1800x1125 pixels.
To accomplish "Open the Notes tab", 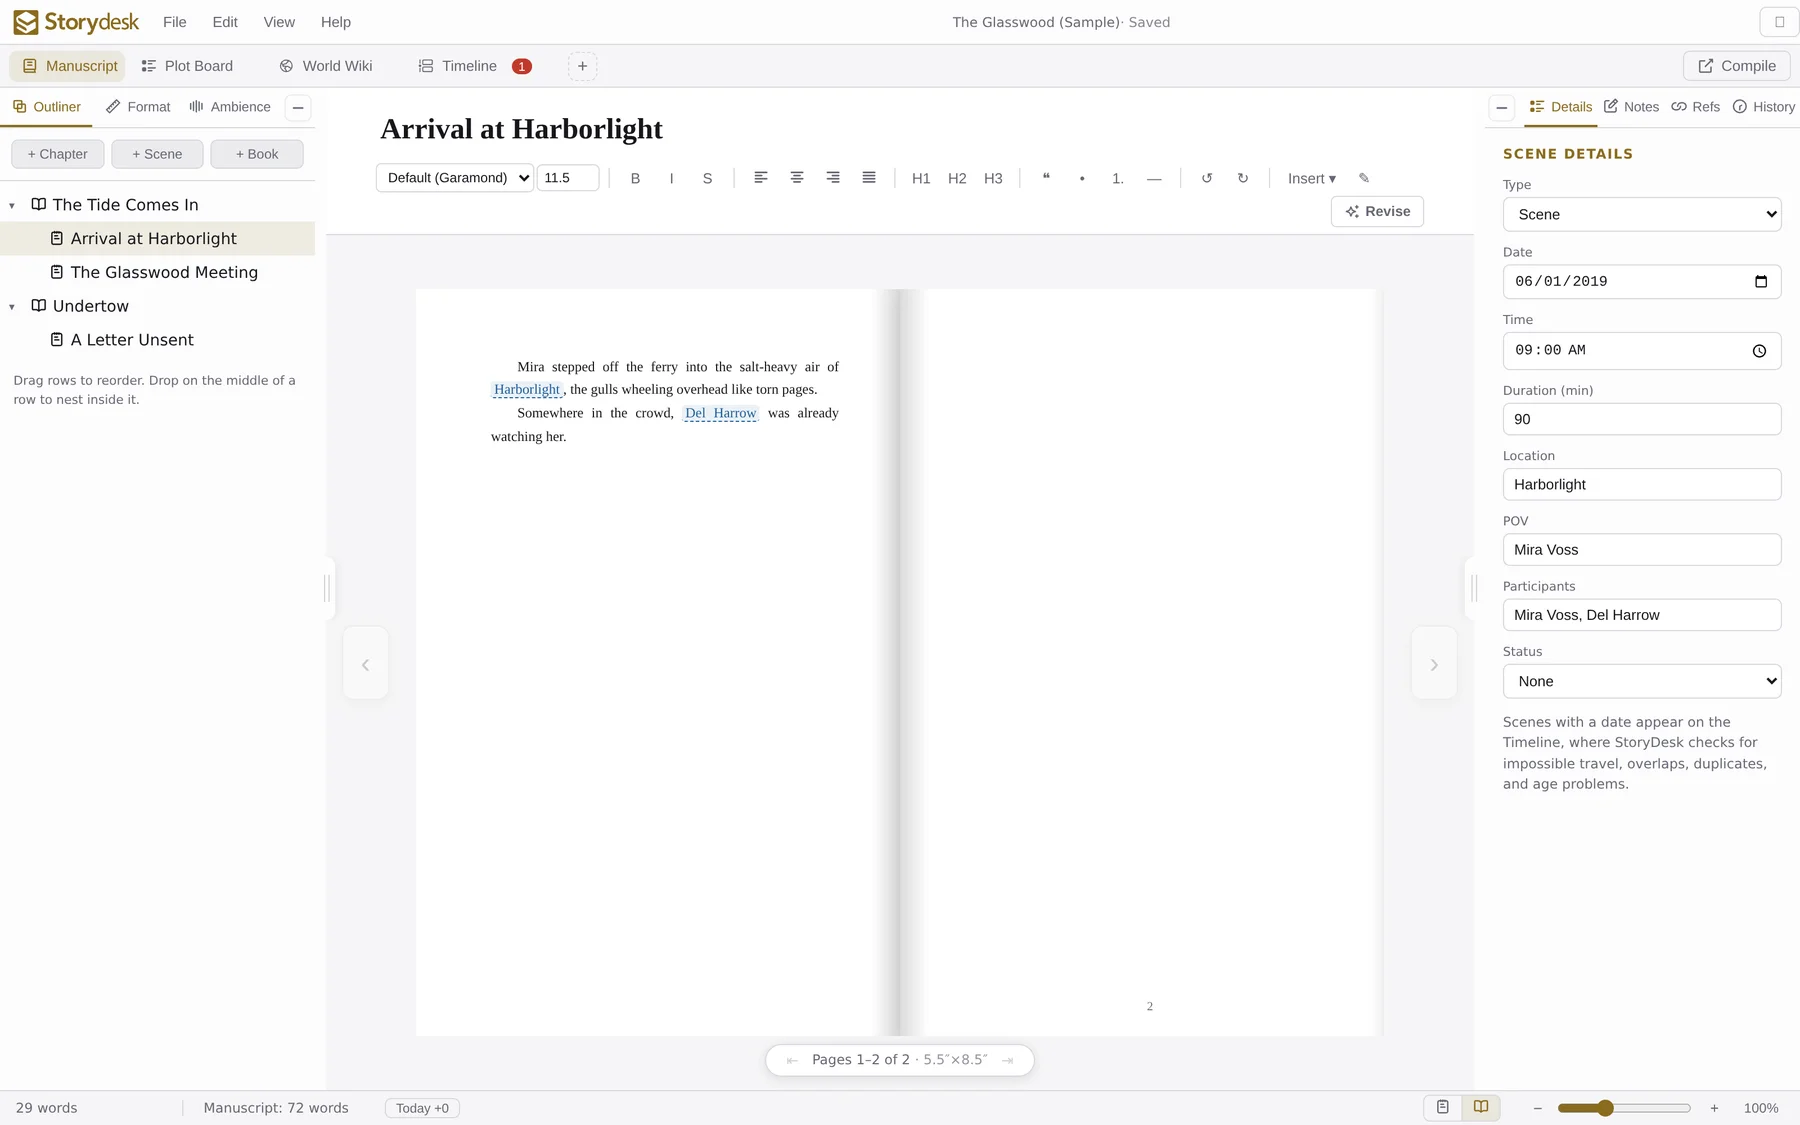I will click(1631, 107).
